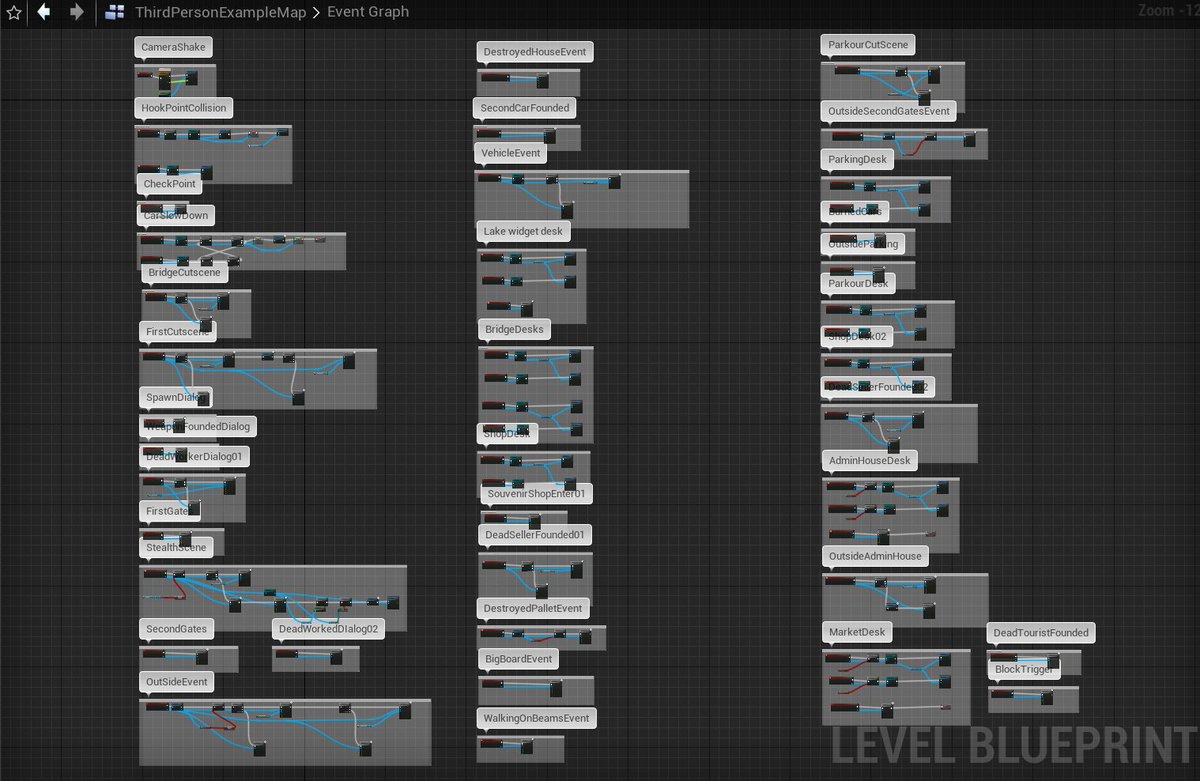1200x781 pixels.
Task: Select the ParkourCutScene comment label
Action: (869, 45)
